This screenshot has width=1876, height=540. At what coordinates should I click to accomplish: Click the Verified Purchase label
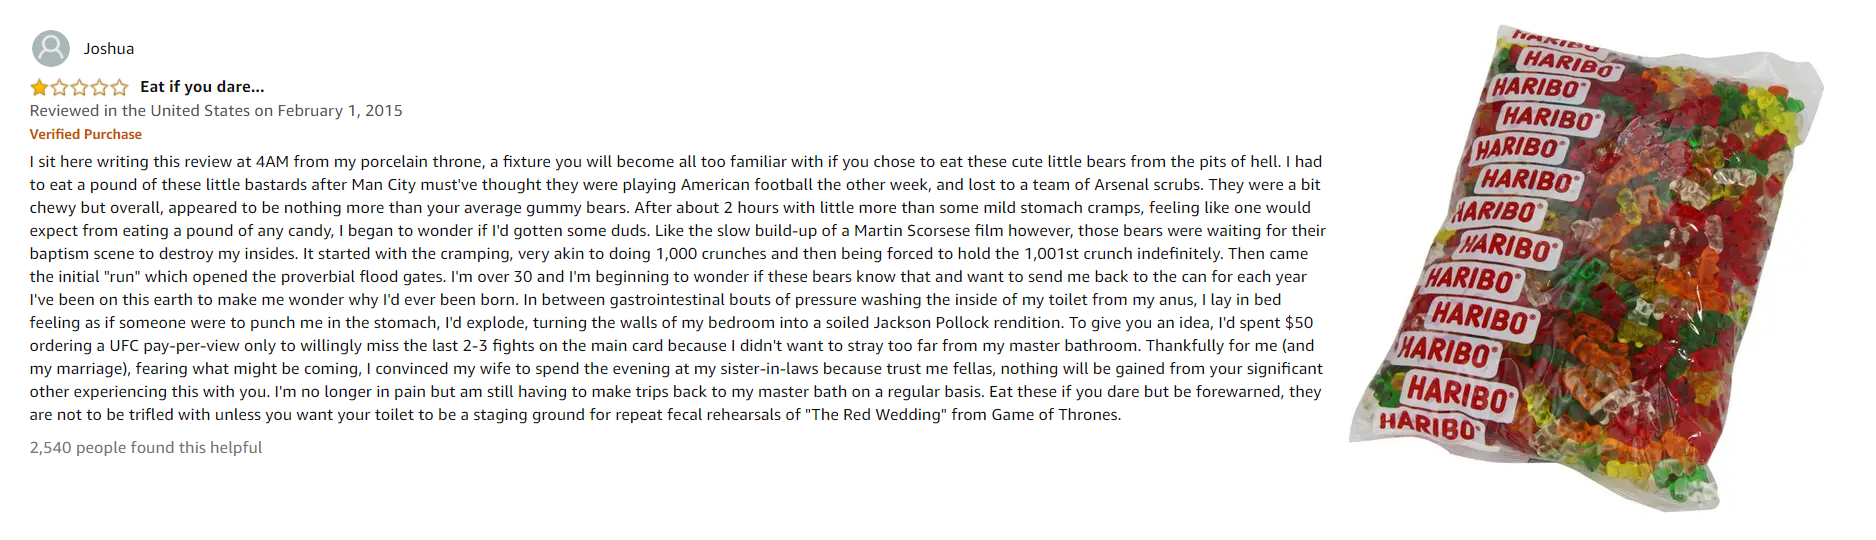pos(86,134)
